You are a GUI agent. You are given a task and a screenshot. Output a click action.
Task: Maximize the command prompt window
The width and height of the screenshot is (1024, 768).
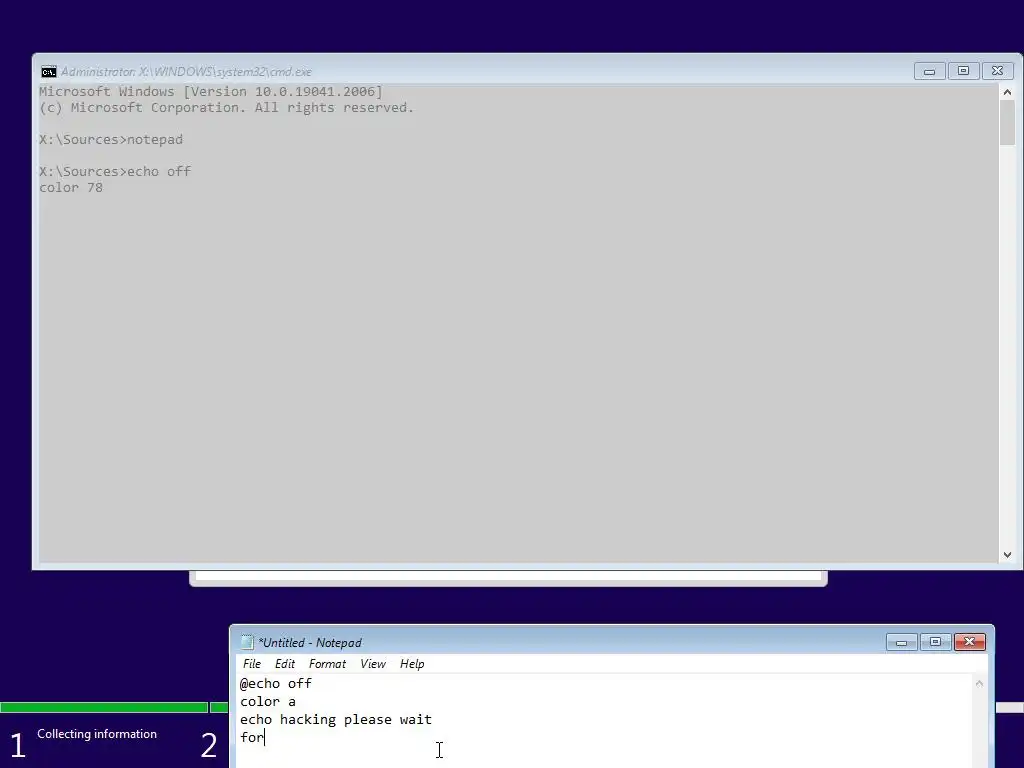963,71
